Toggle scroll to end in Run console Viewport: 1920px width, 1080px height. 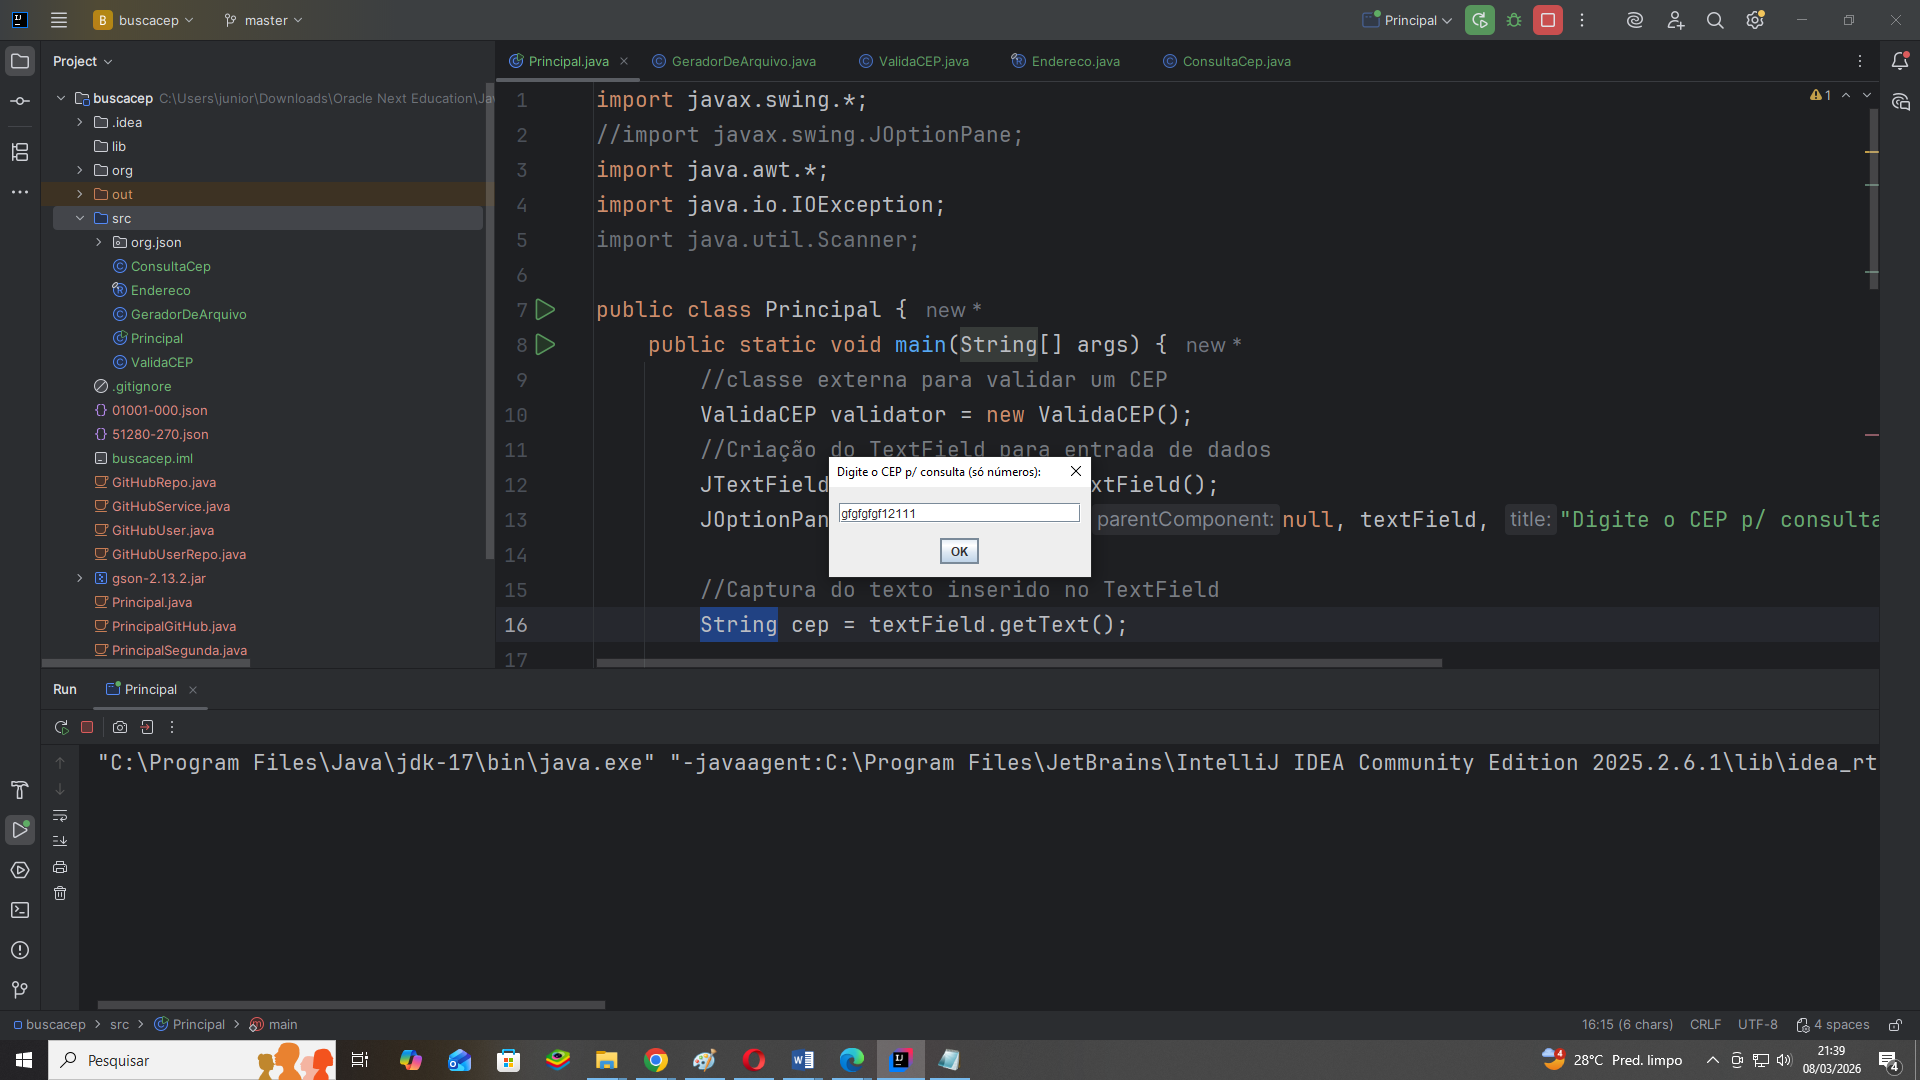60,841
